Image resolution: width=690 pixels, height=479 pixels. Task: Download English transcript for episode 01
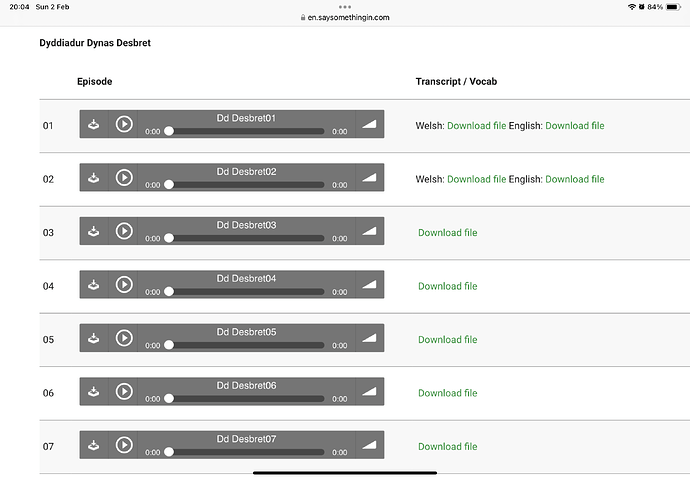point(575,126)
